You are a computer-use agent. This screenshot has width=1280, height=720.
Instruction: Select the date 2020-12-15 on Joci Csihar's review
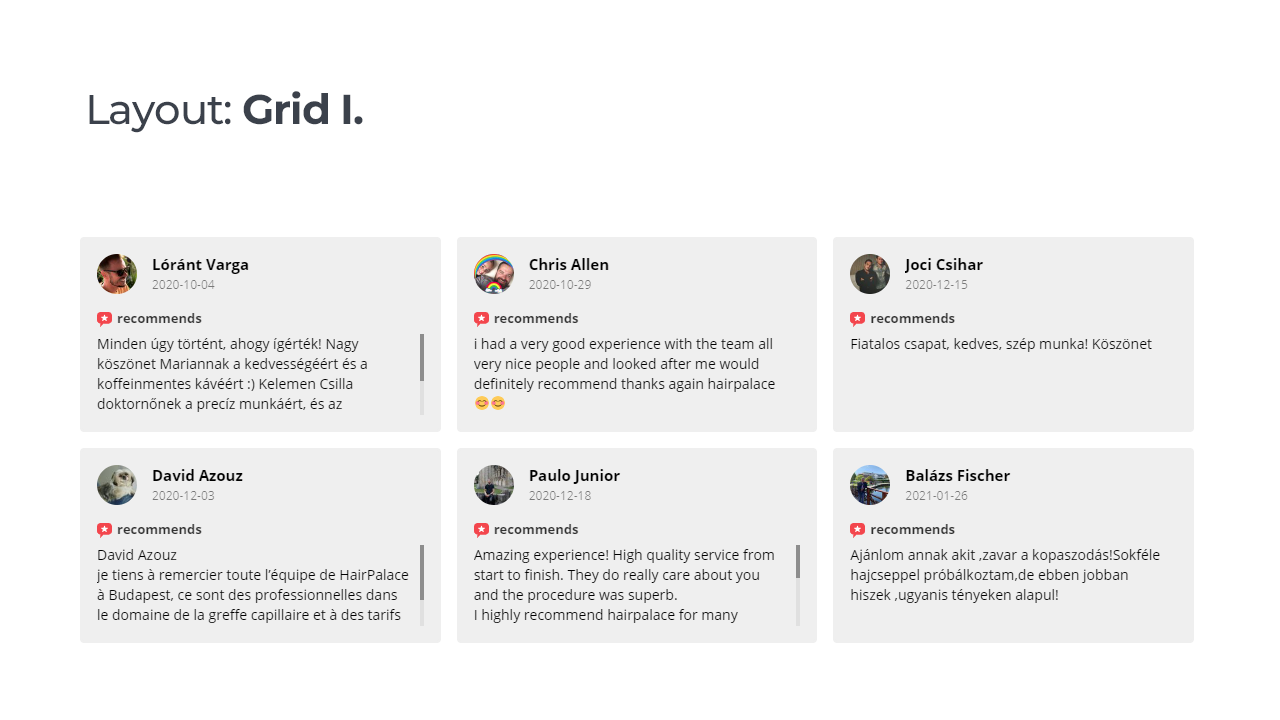[x=937, y=285]
